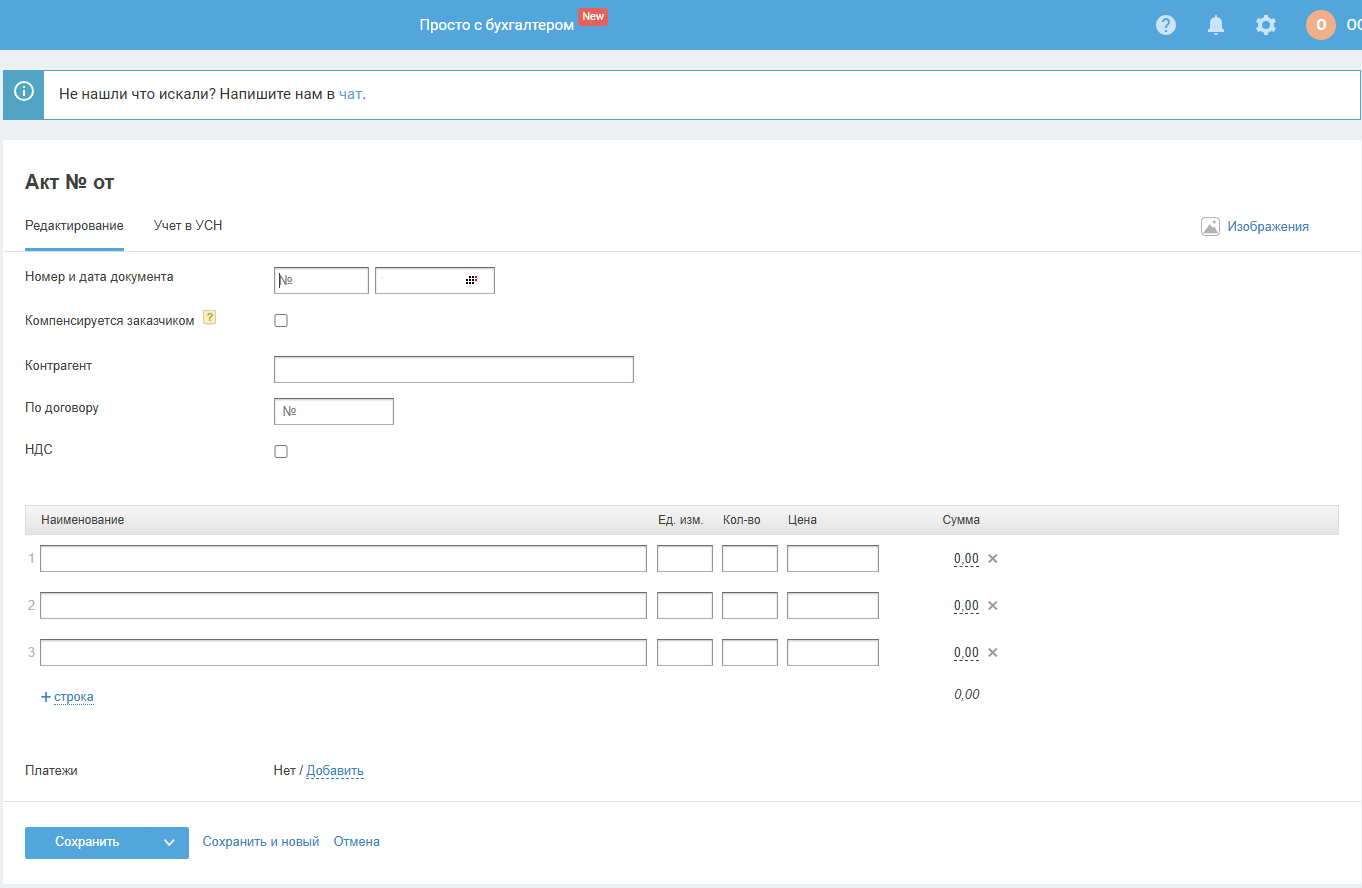Open the help question mark icon
Viewport: 1362px width, 888px height.
[x=1166, y=25]
